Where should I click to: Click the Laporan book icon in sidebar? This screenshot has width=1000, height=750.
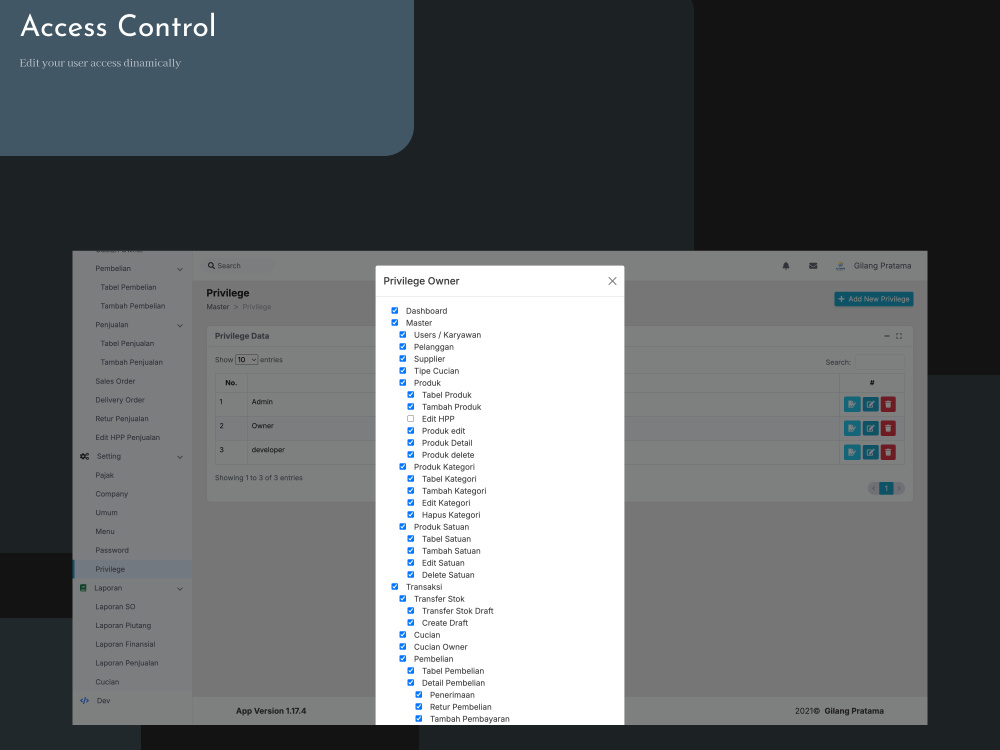coord(83,588)
